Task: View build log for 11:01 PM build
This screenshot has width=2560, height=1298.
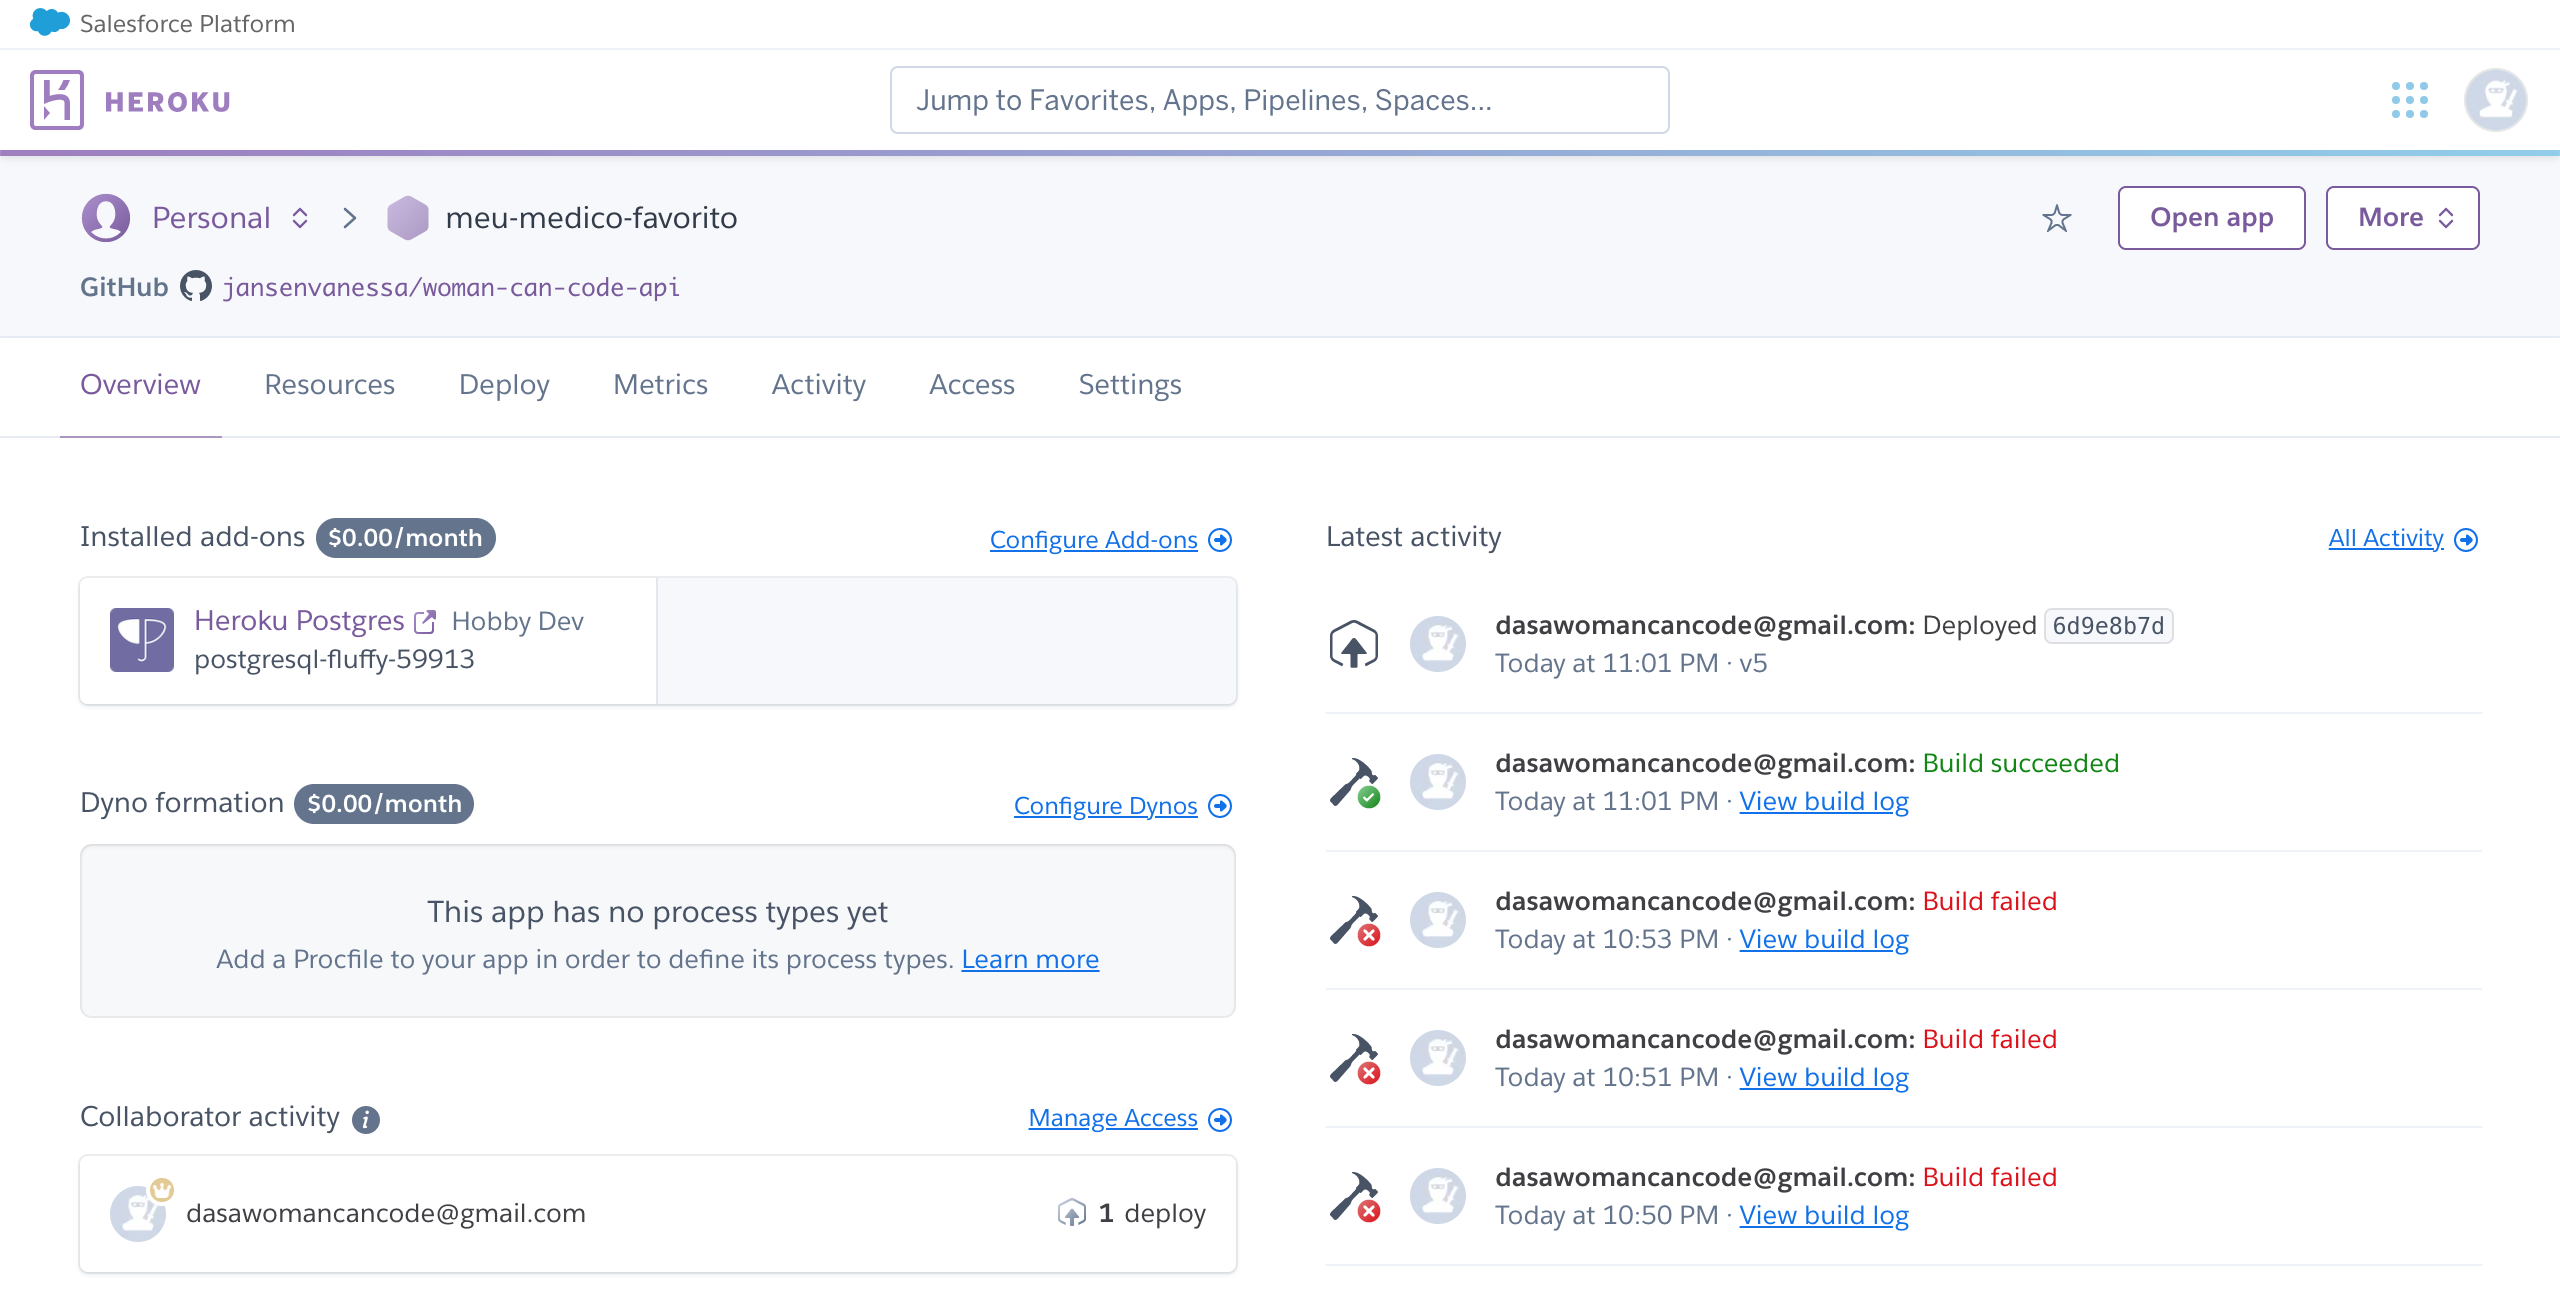Action: [x=1824, y=801]
